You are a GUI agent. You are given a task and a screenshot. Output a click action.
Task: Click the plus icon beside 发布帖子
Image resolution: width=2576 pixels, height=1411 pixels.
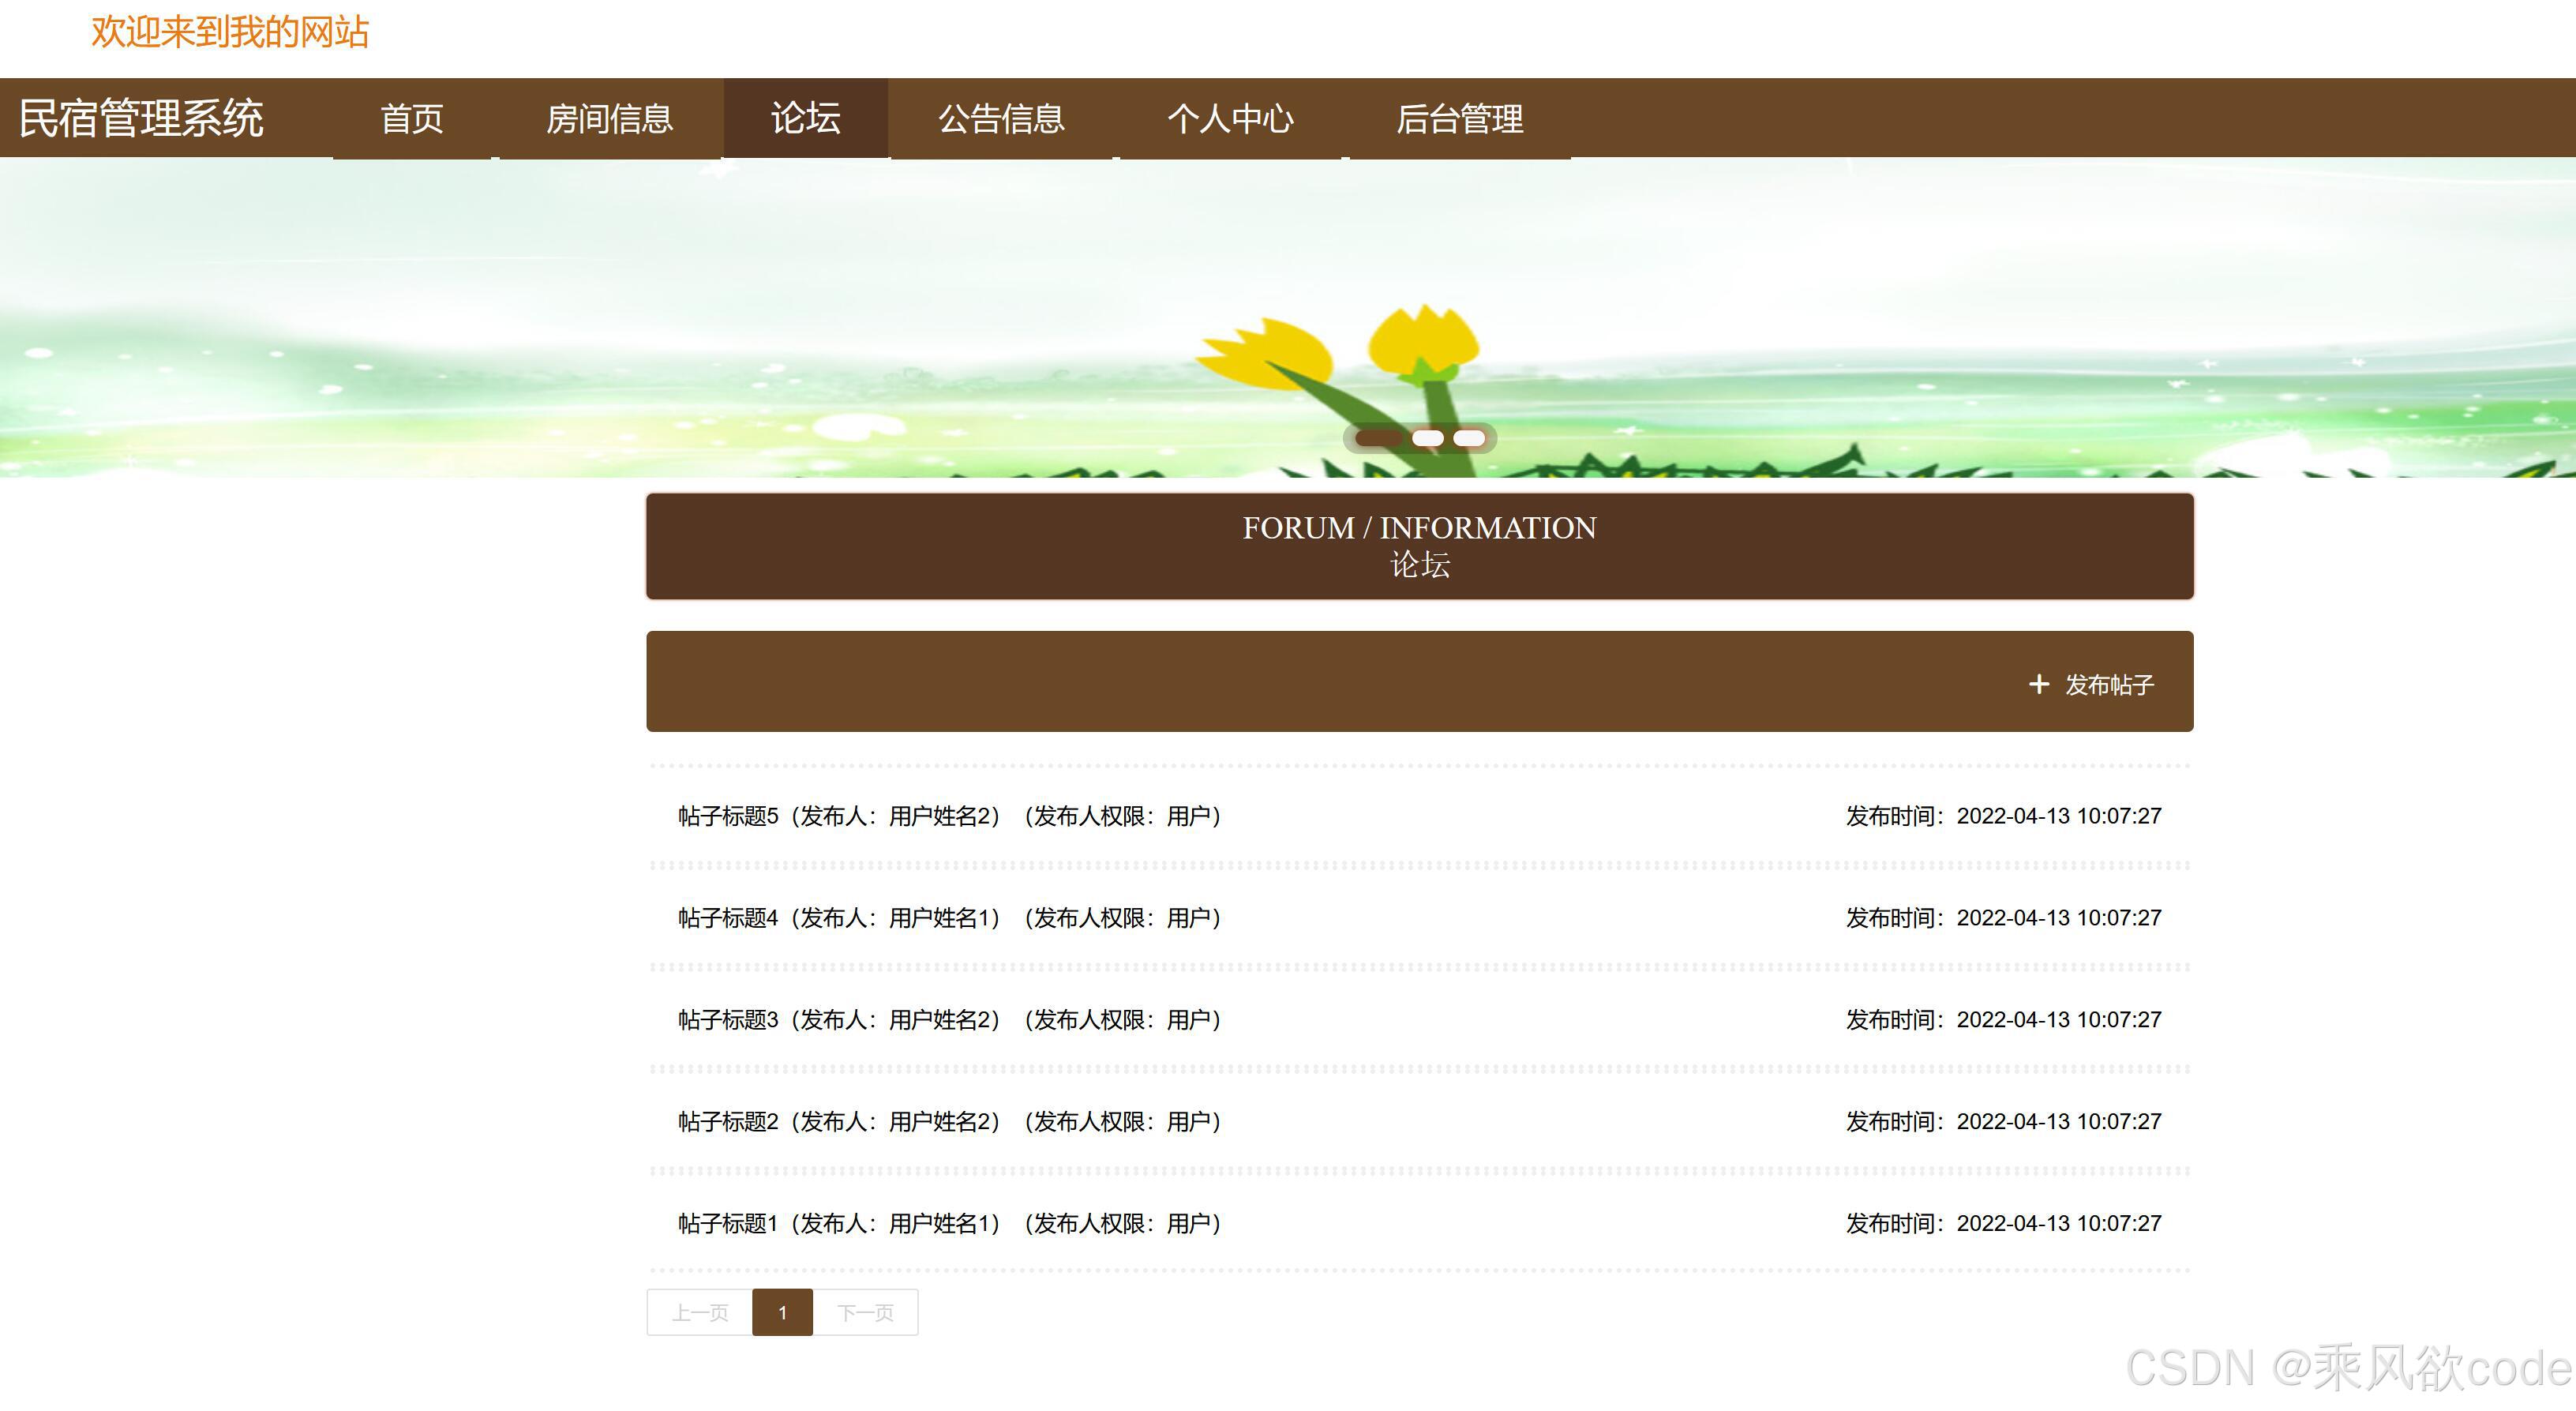coord(2038,684)
